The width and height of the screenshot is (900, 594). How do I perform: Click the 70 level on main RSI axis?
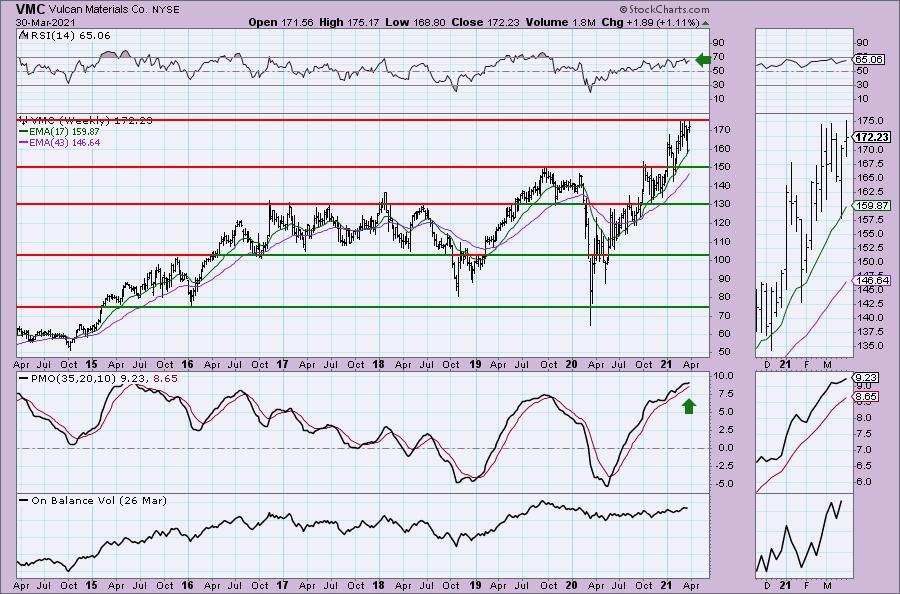(x=719, y=57)
